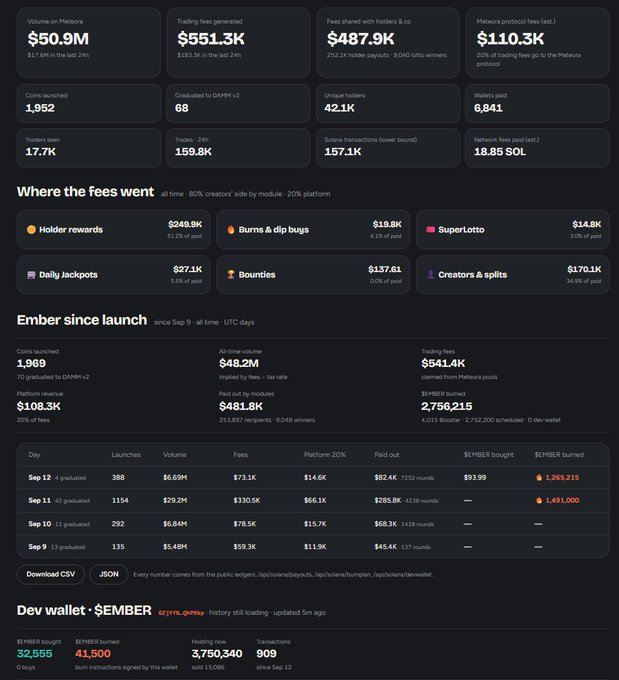Viewport: 619px width, 680px height.
Task: Click the Daily Jackpots slot icon
Action: (31, 275)
